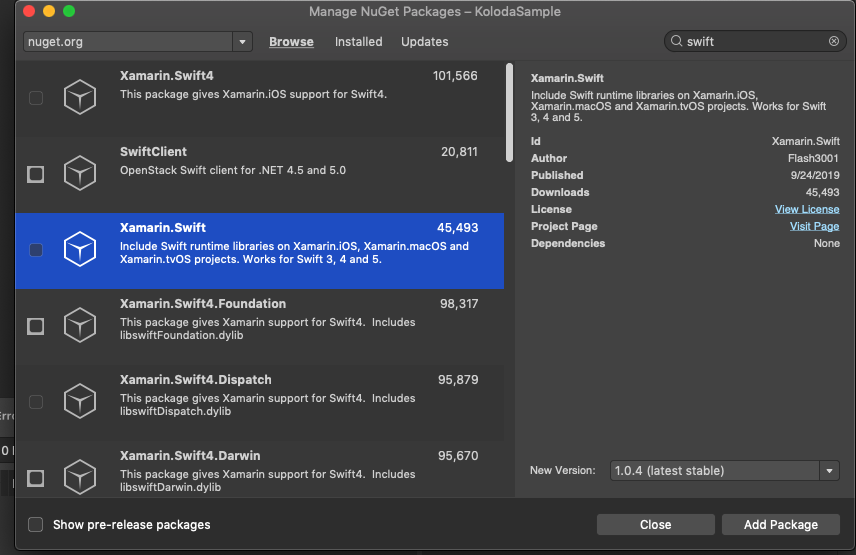Check the SwiftClient package checkbox
The height and width of the screenshot is (555, 856).
[x=36, y=174]
